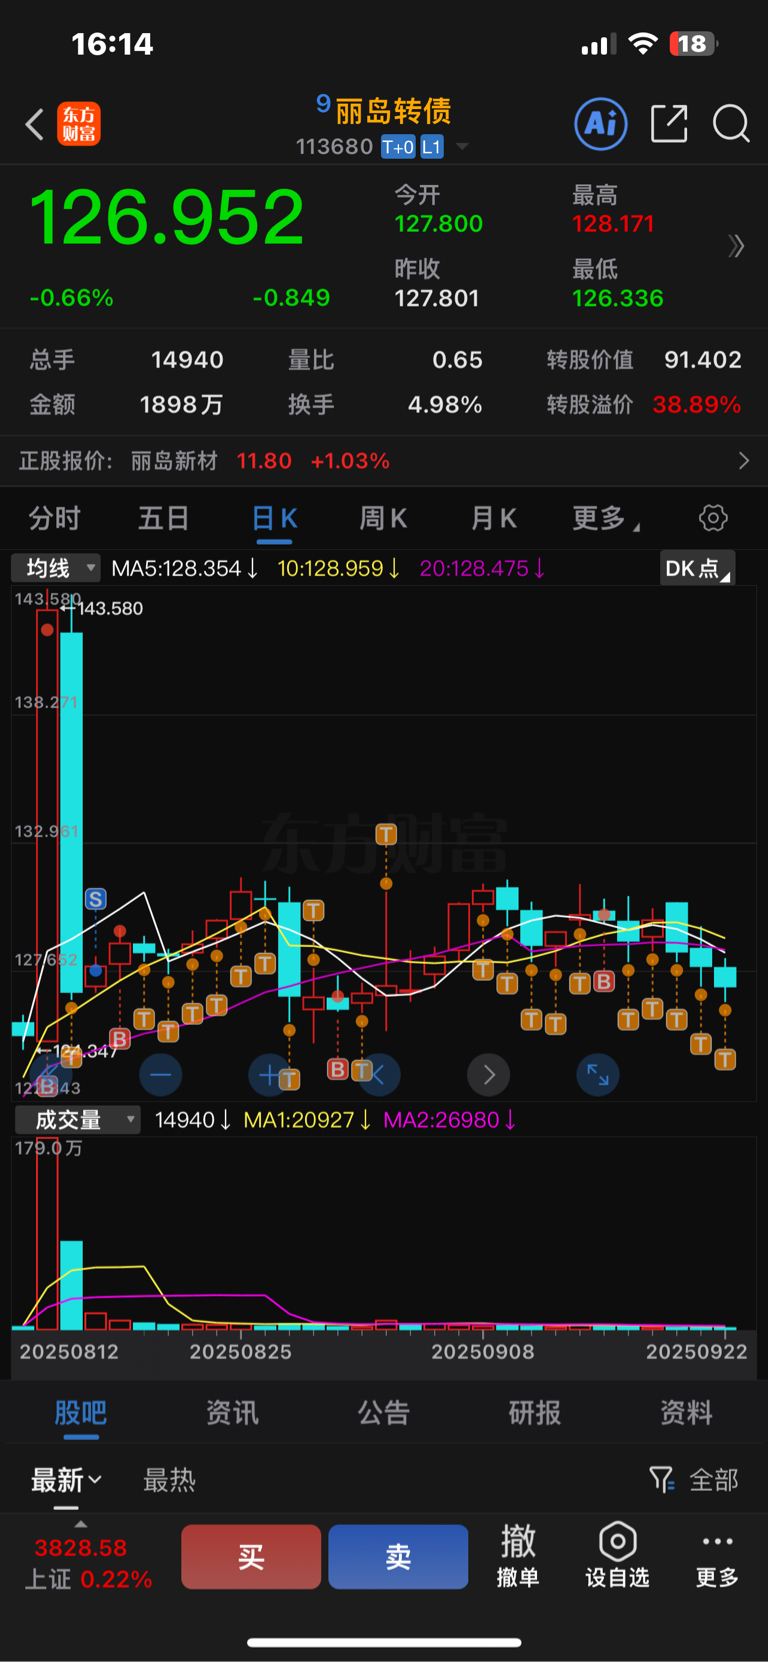Open chart settings gear icon

tap(713, 518)
